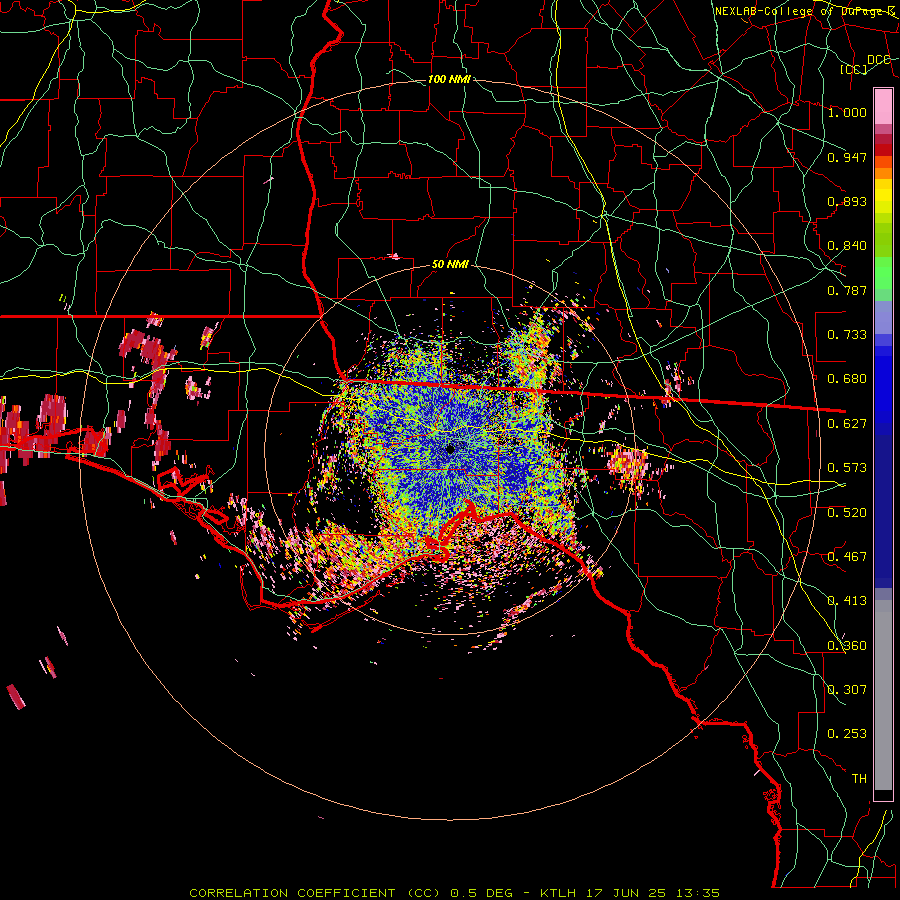
Task: Click the 0.733 scale value
Action: [847, 334]
